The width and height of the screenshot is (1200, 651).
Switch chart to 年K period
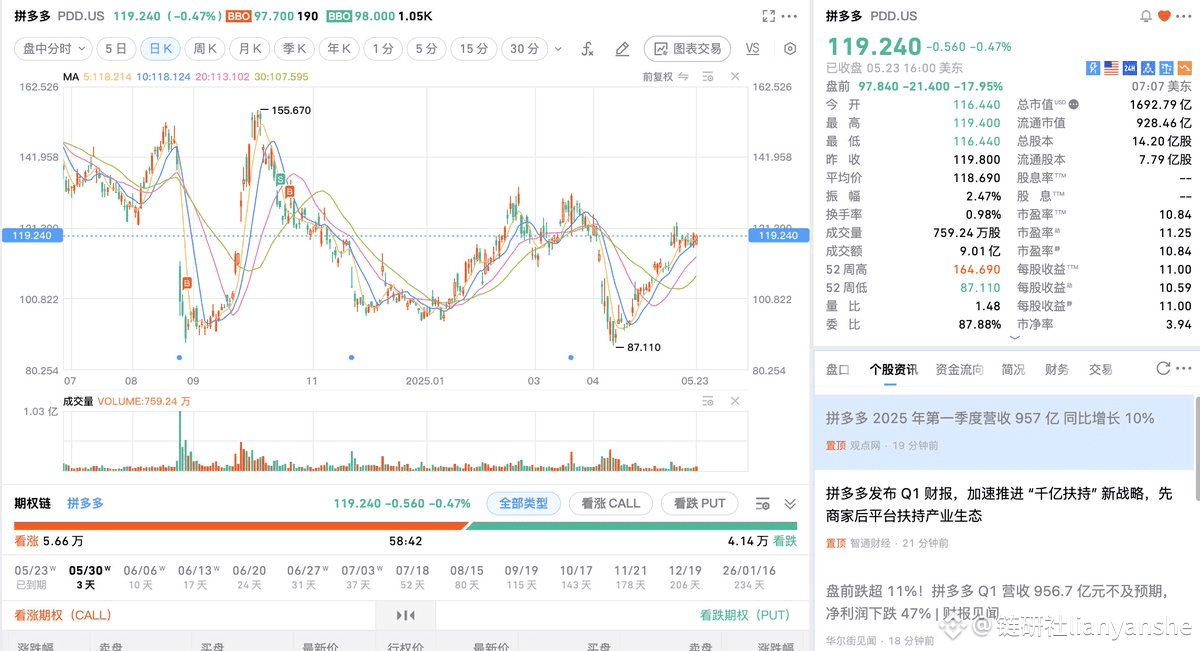(x=339, y=48)
